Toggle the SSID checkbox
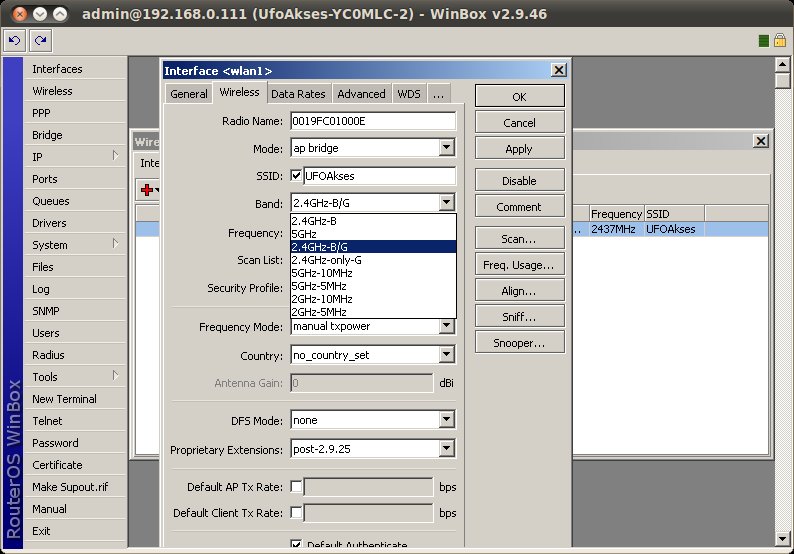The image size is (794, 554). (297, 176)
